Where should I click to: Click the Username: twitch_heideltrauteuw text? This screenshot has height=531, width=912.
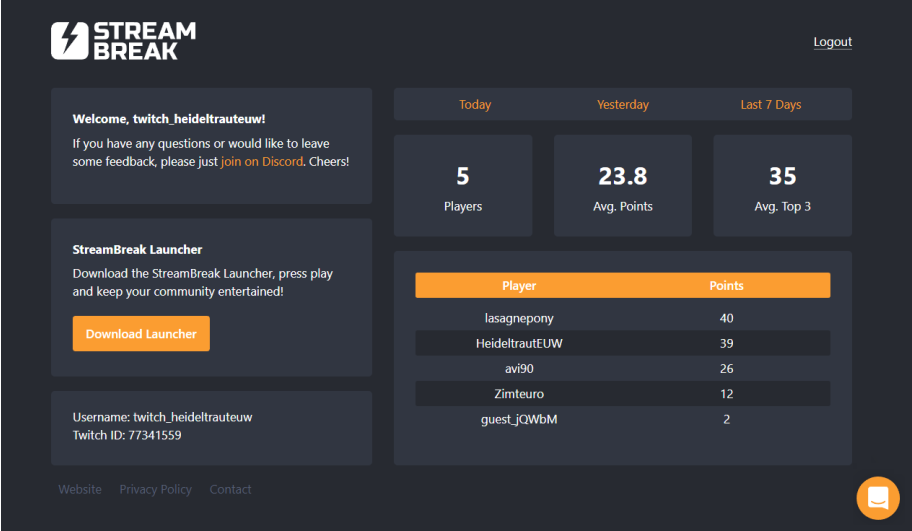[162, 417]
